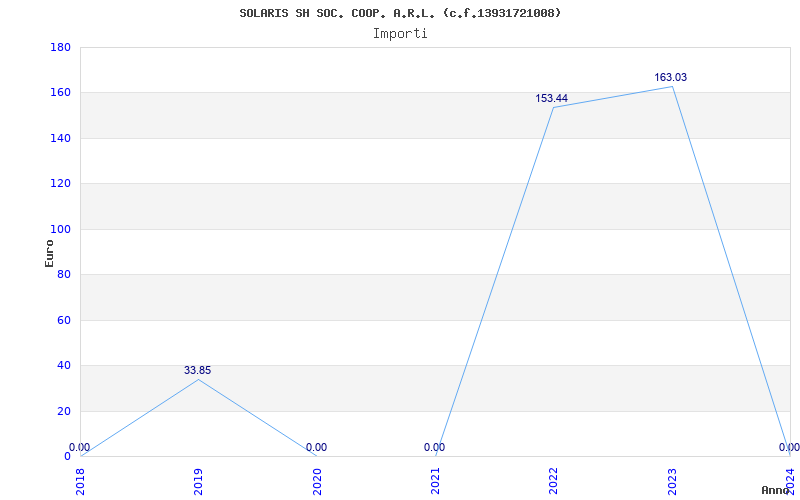800x500 pixels.
Task: Select the 33.85 data point label
Action: [x=197, y=370]
